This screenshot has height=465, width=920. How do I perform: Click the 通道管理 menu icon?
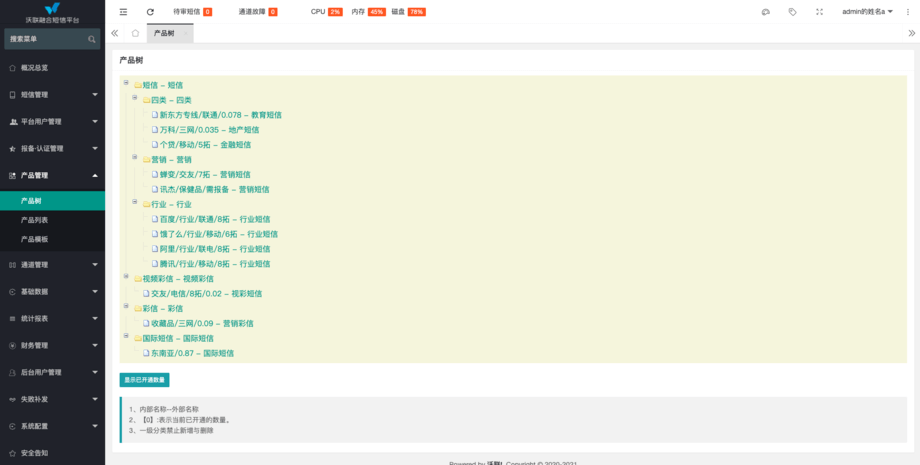12,265
